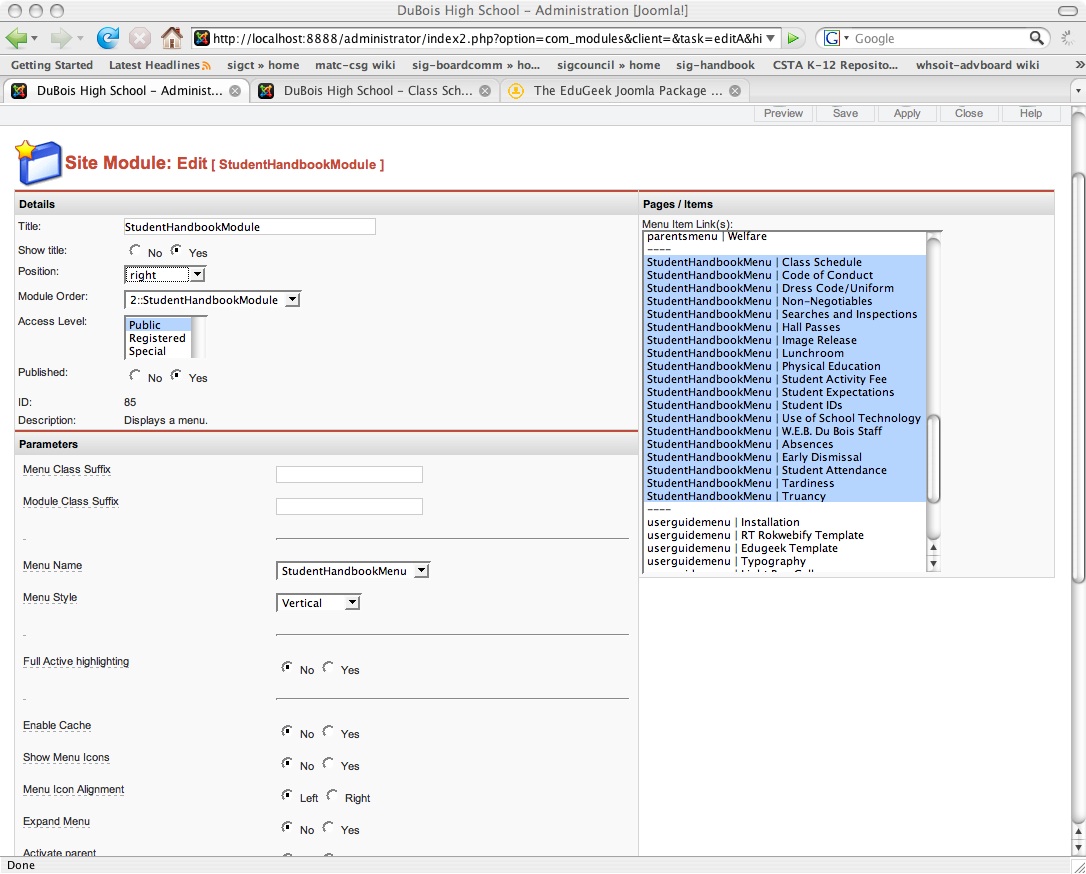Reload the current page
Viewport: 1086px width, 874px height.
click(107, 38)
